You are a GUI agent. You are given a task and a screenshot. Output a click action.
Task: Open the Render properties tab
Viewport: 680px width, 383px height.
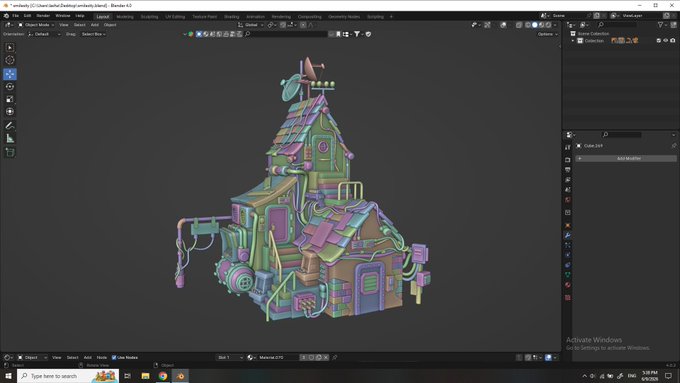[x=568, y=160]
